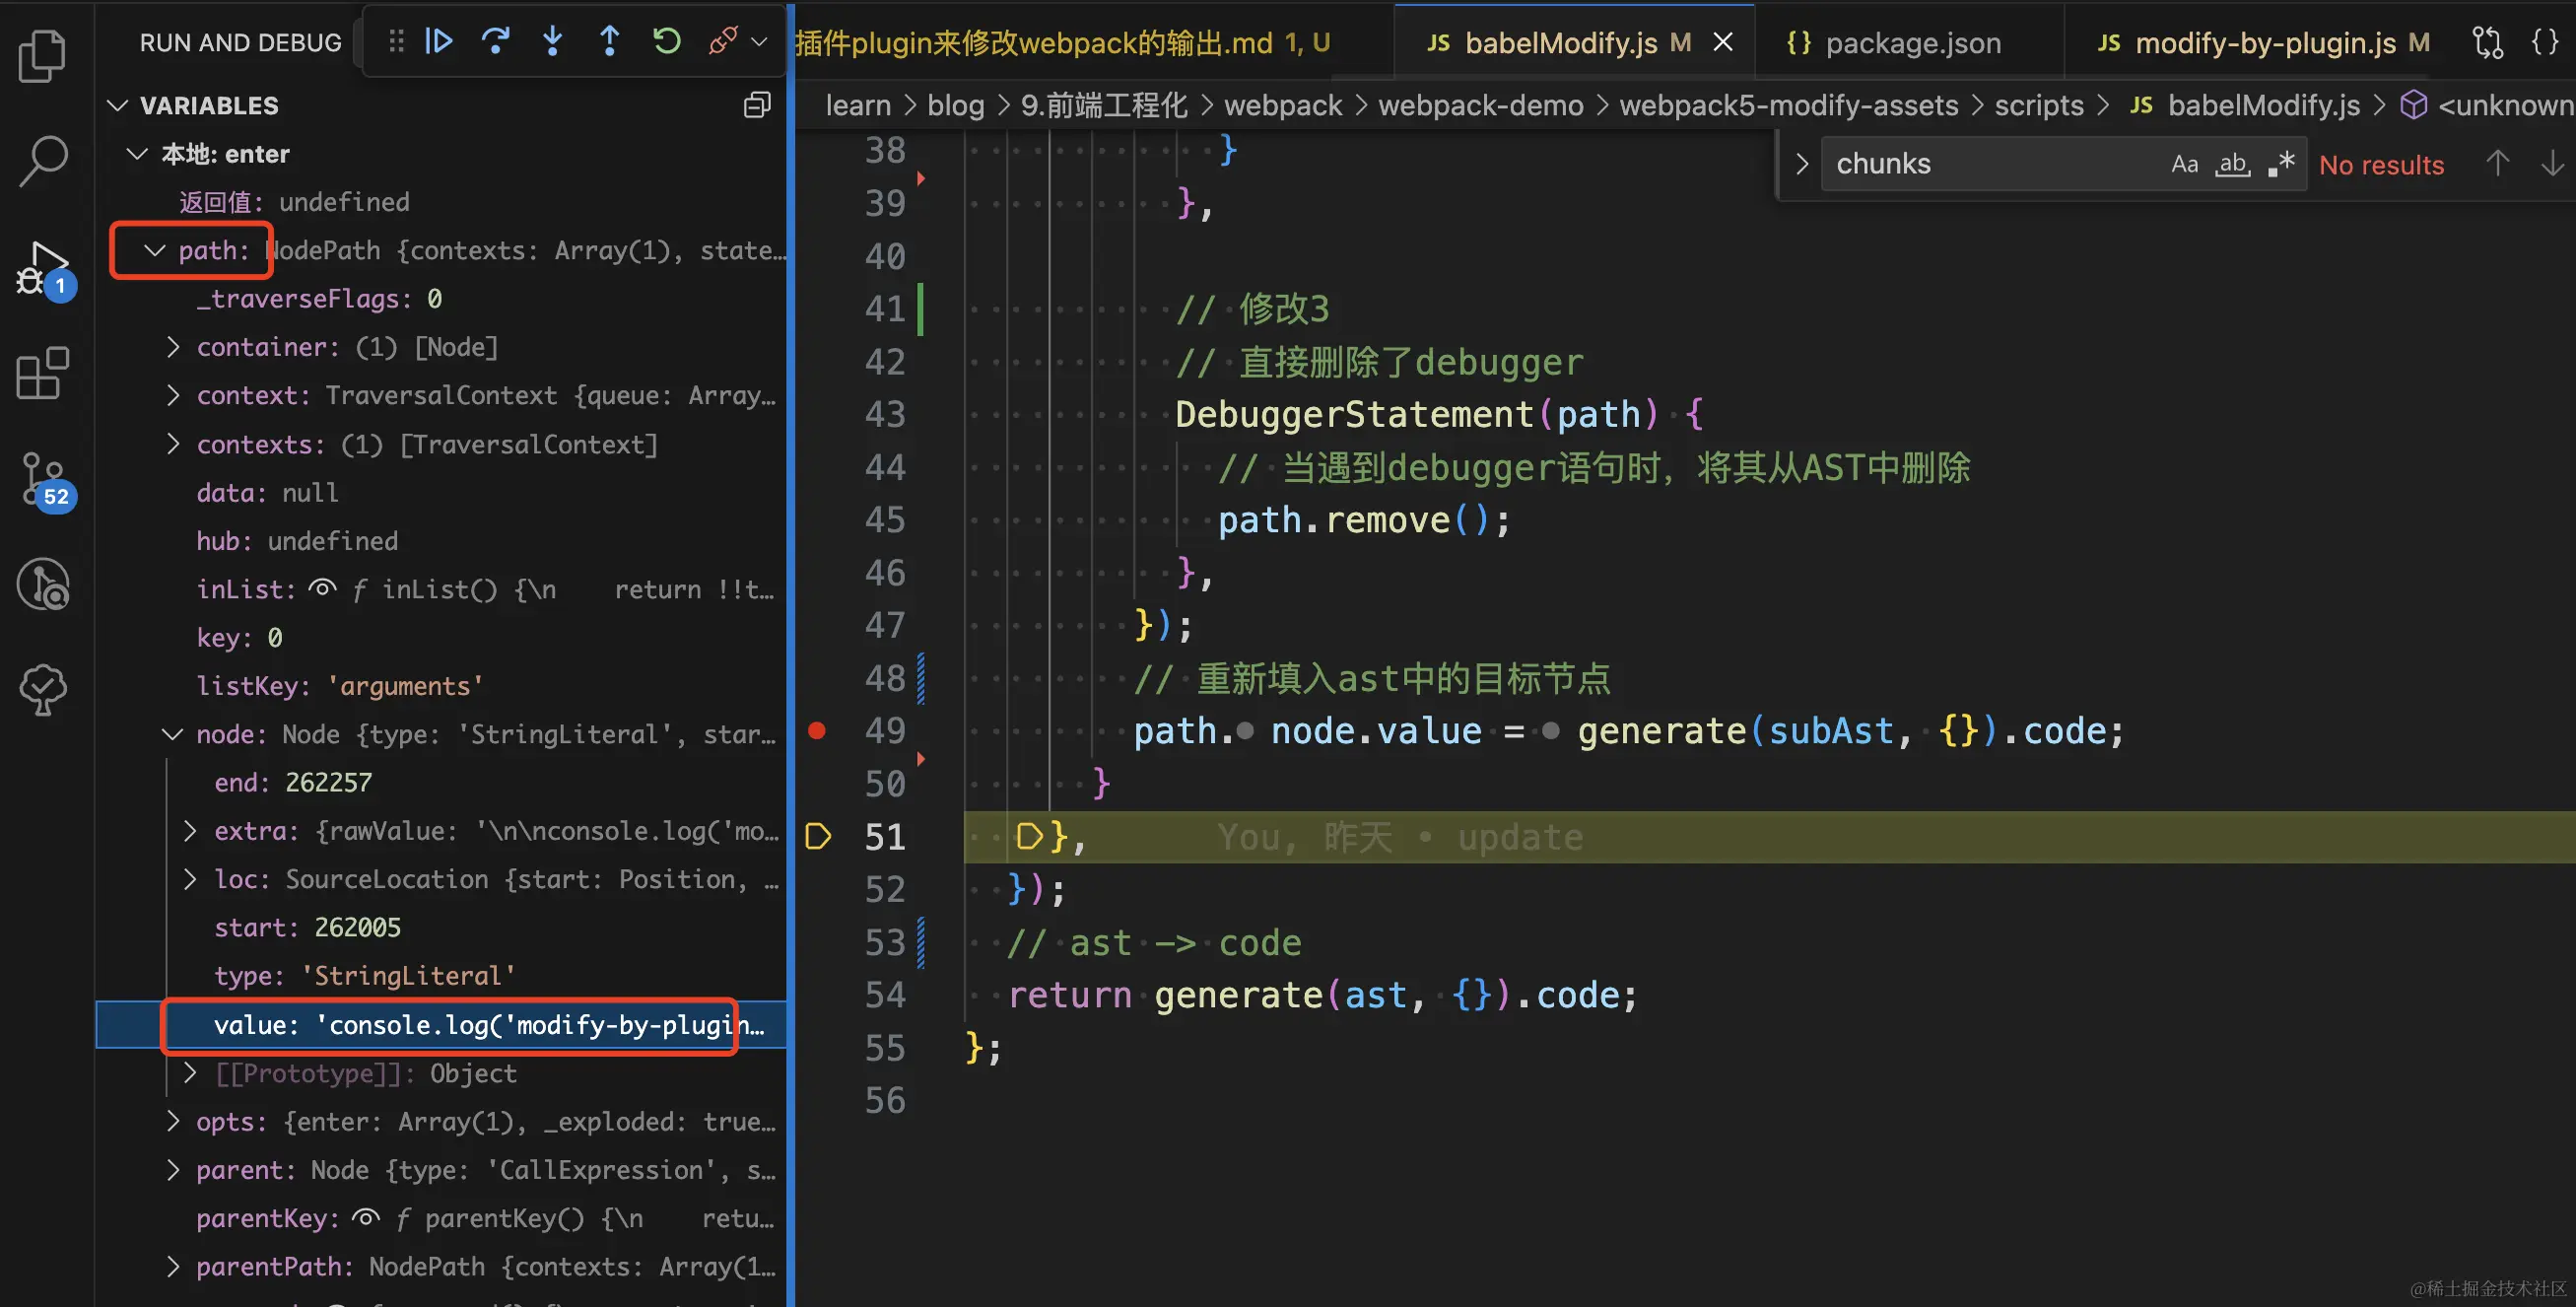Screen dimensions: 2576x1307
Task: Open the Source Control view with 52 badge
Action: click(x=42, y=479)
